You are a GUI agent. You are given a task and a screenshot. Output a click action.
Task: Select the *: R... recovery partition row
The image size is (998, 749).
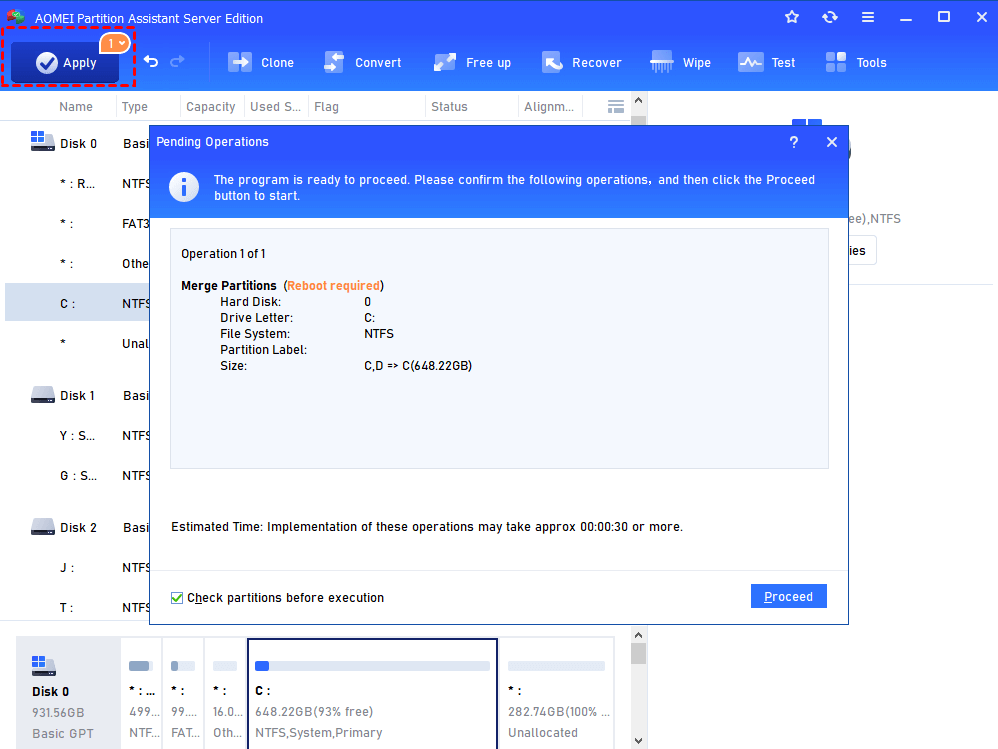click(x=78, y=183)
